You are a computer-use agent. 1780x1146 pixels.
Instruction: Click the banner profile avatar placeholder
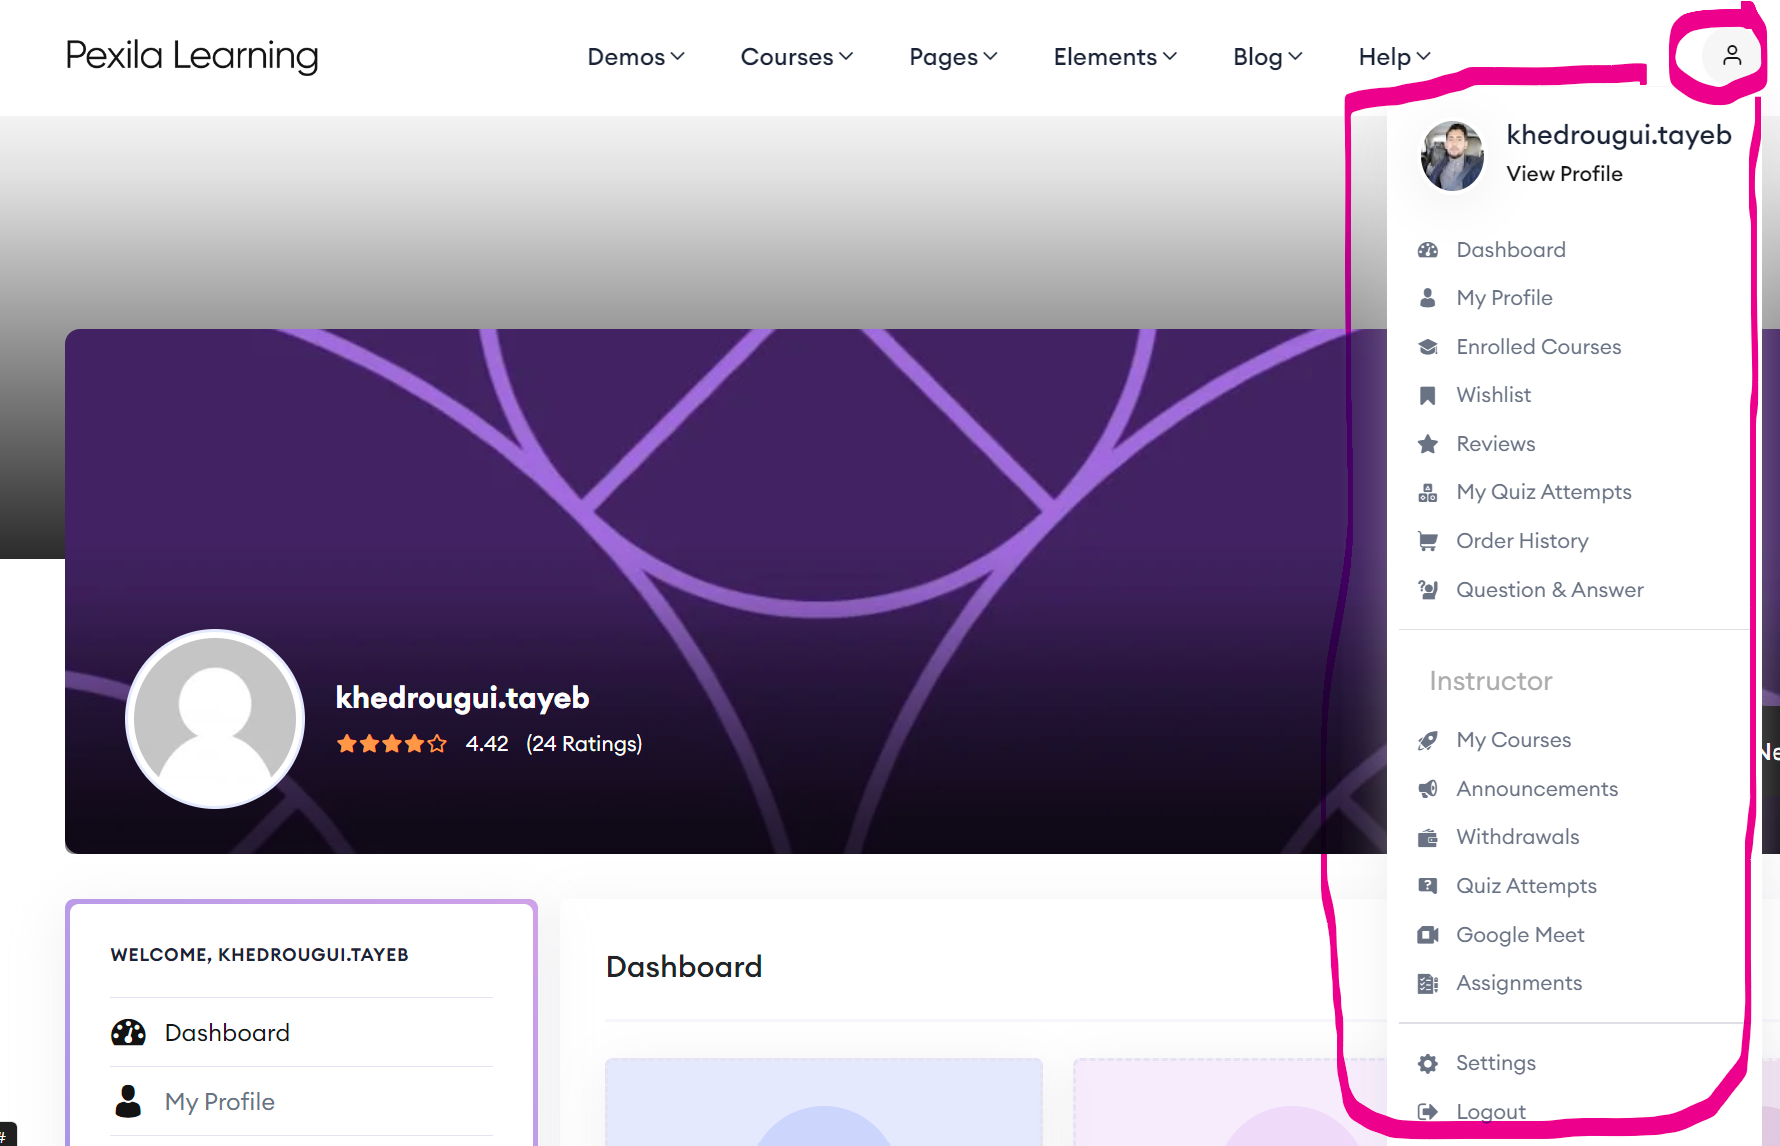(x=215, y=718)
